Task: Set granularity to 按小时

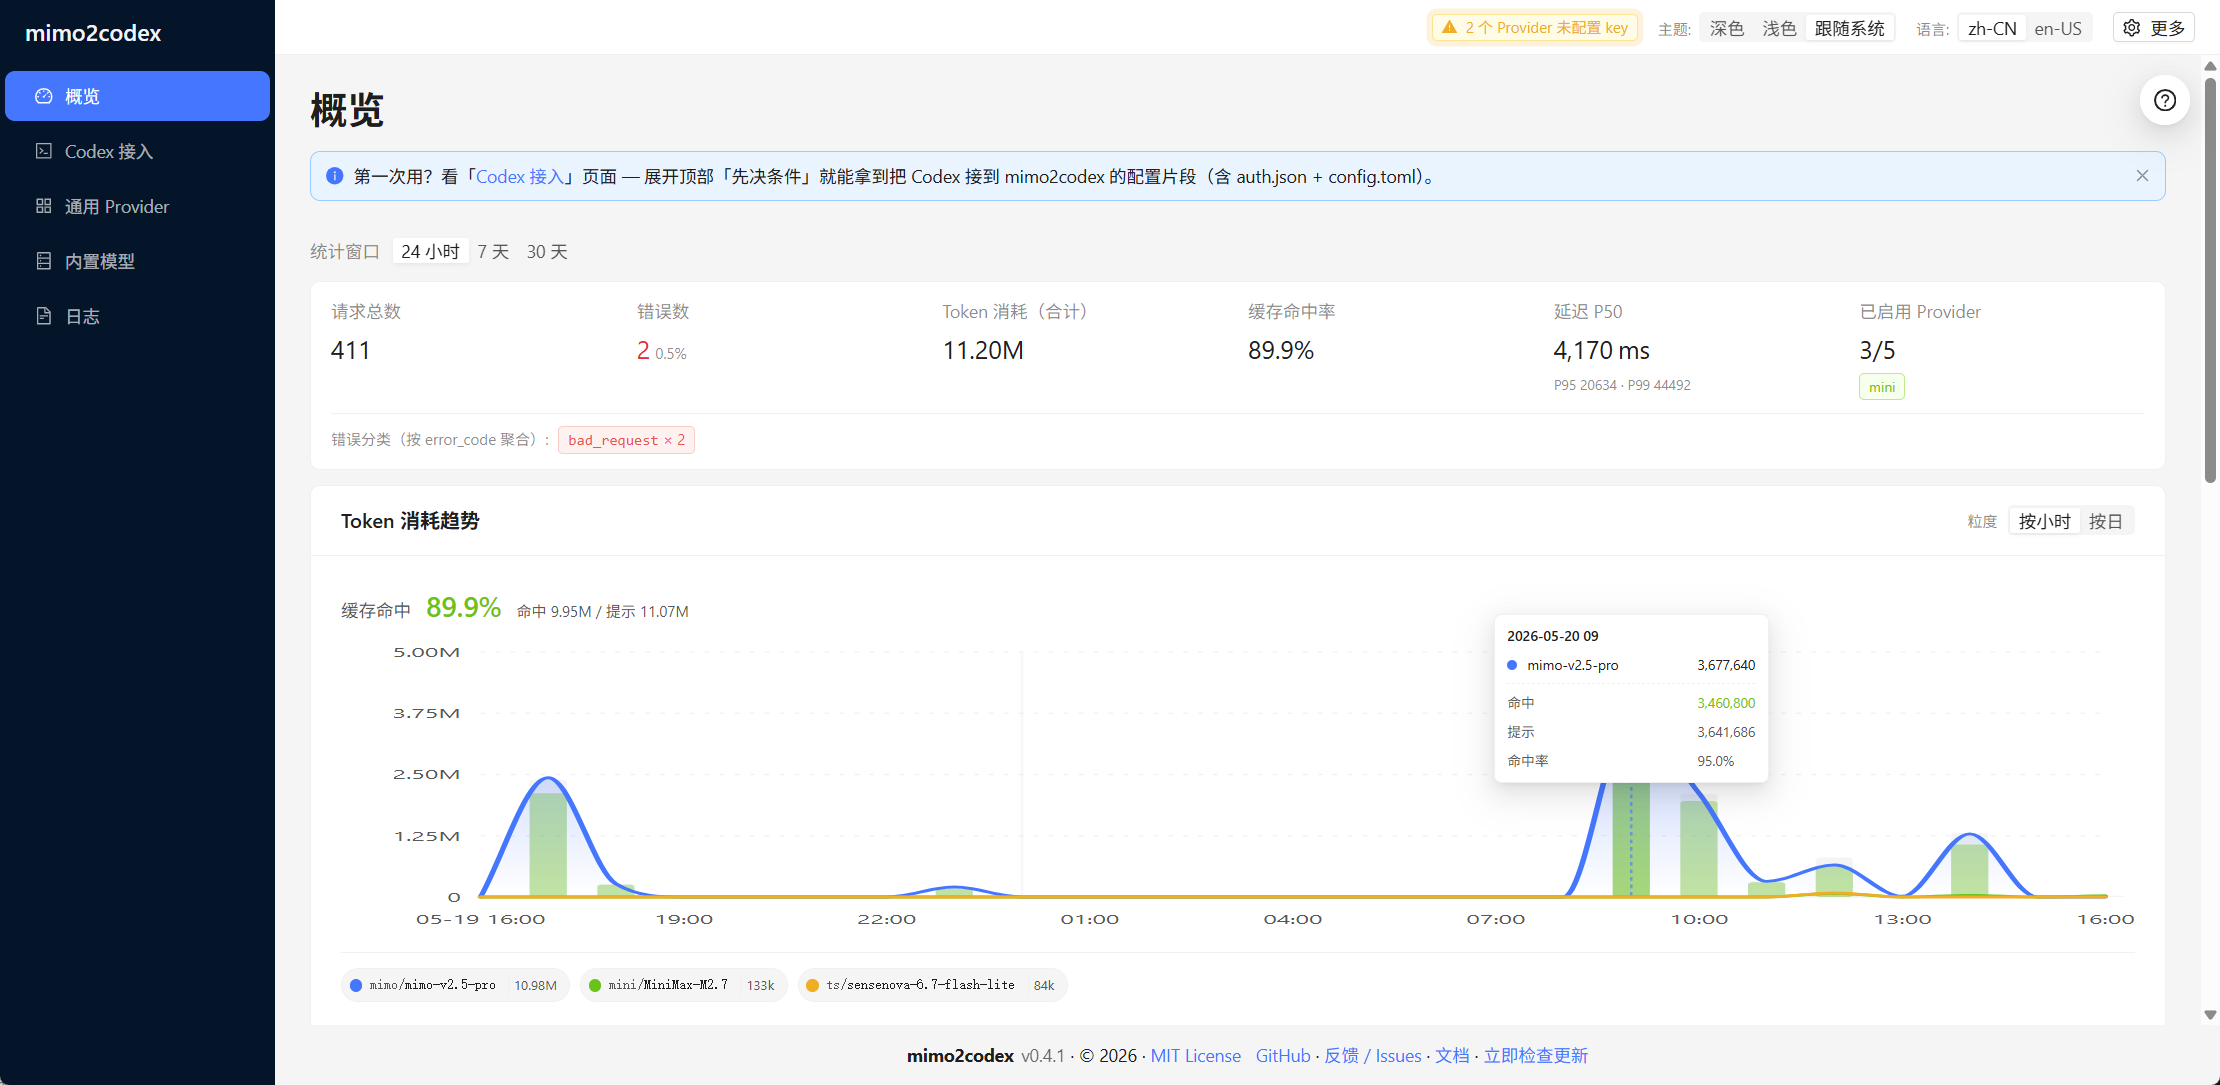Action: (x=2044, y=521)
